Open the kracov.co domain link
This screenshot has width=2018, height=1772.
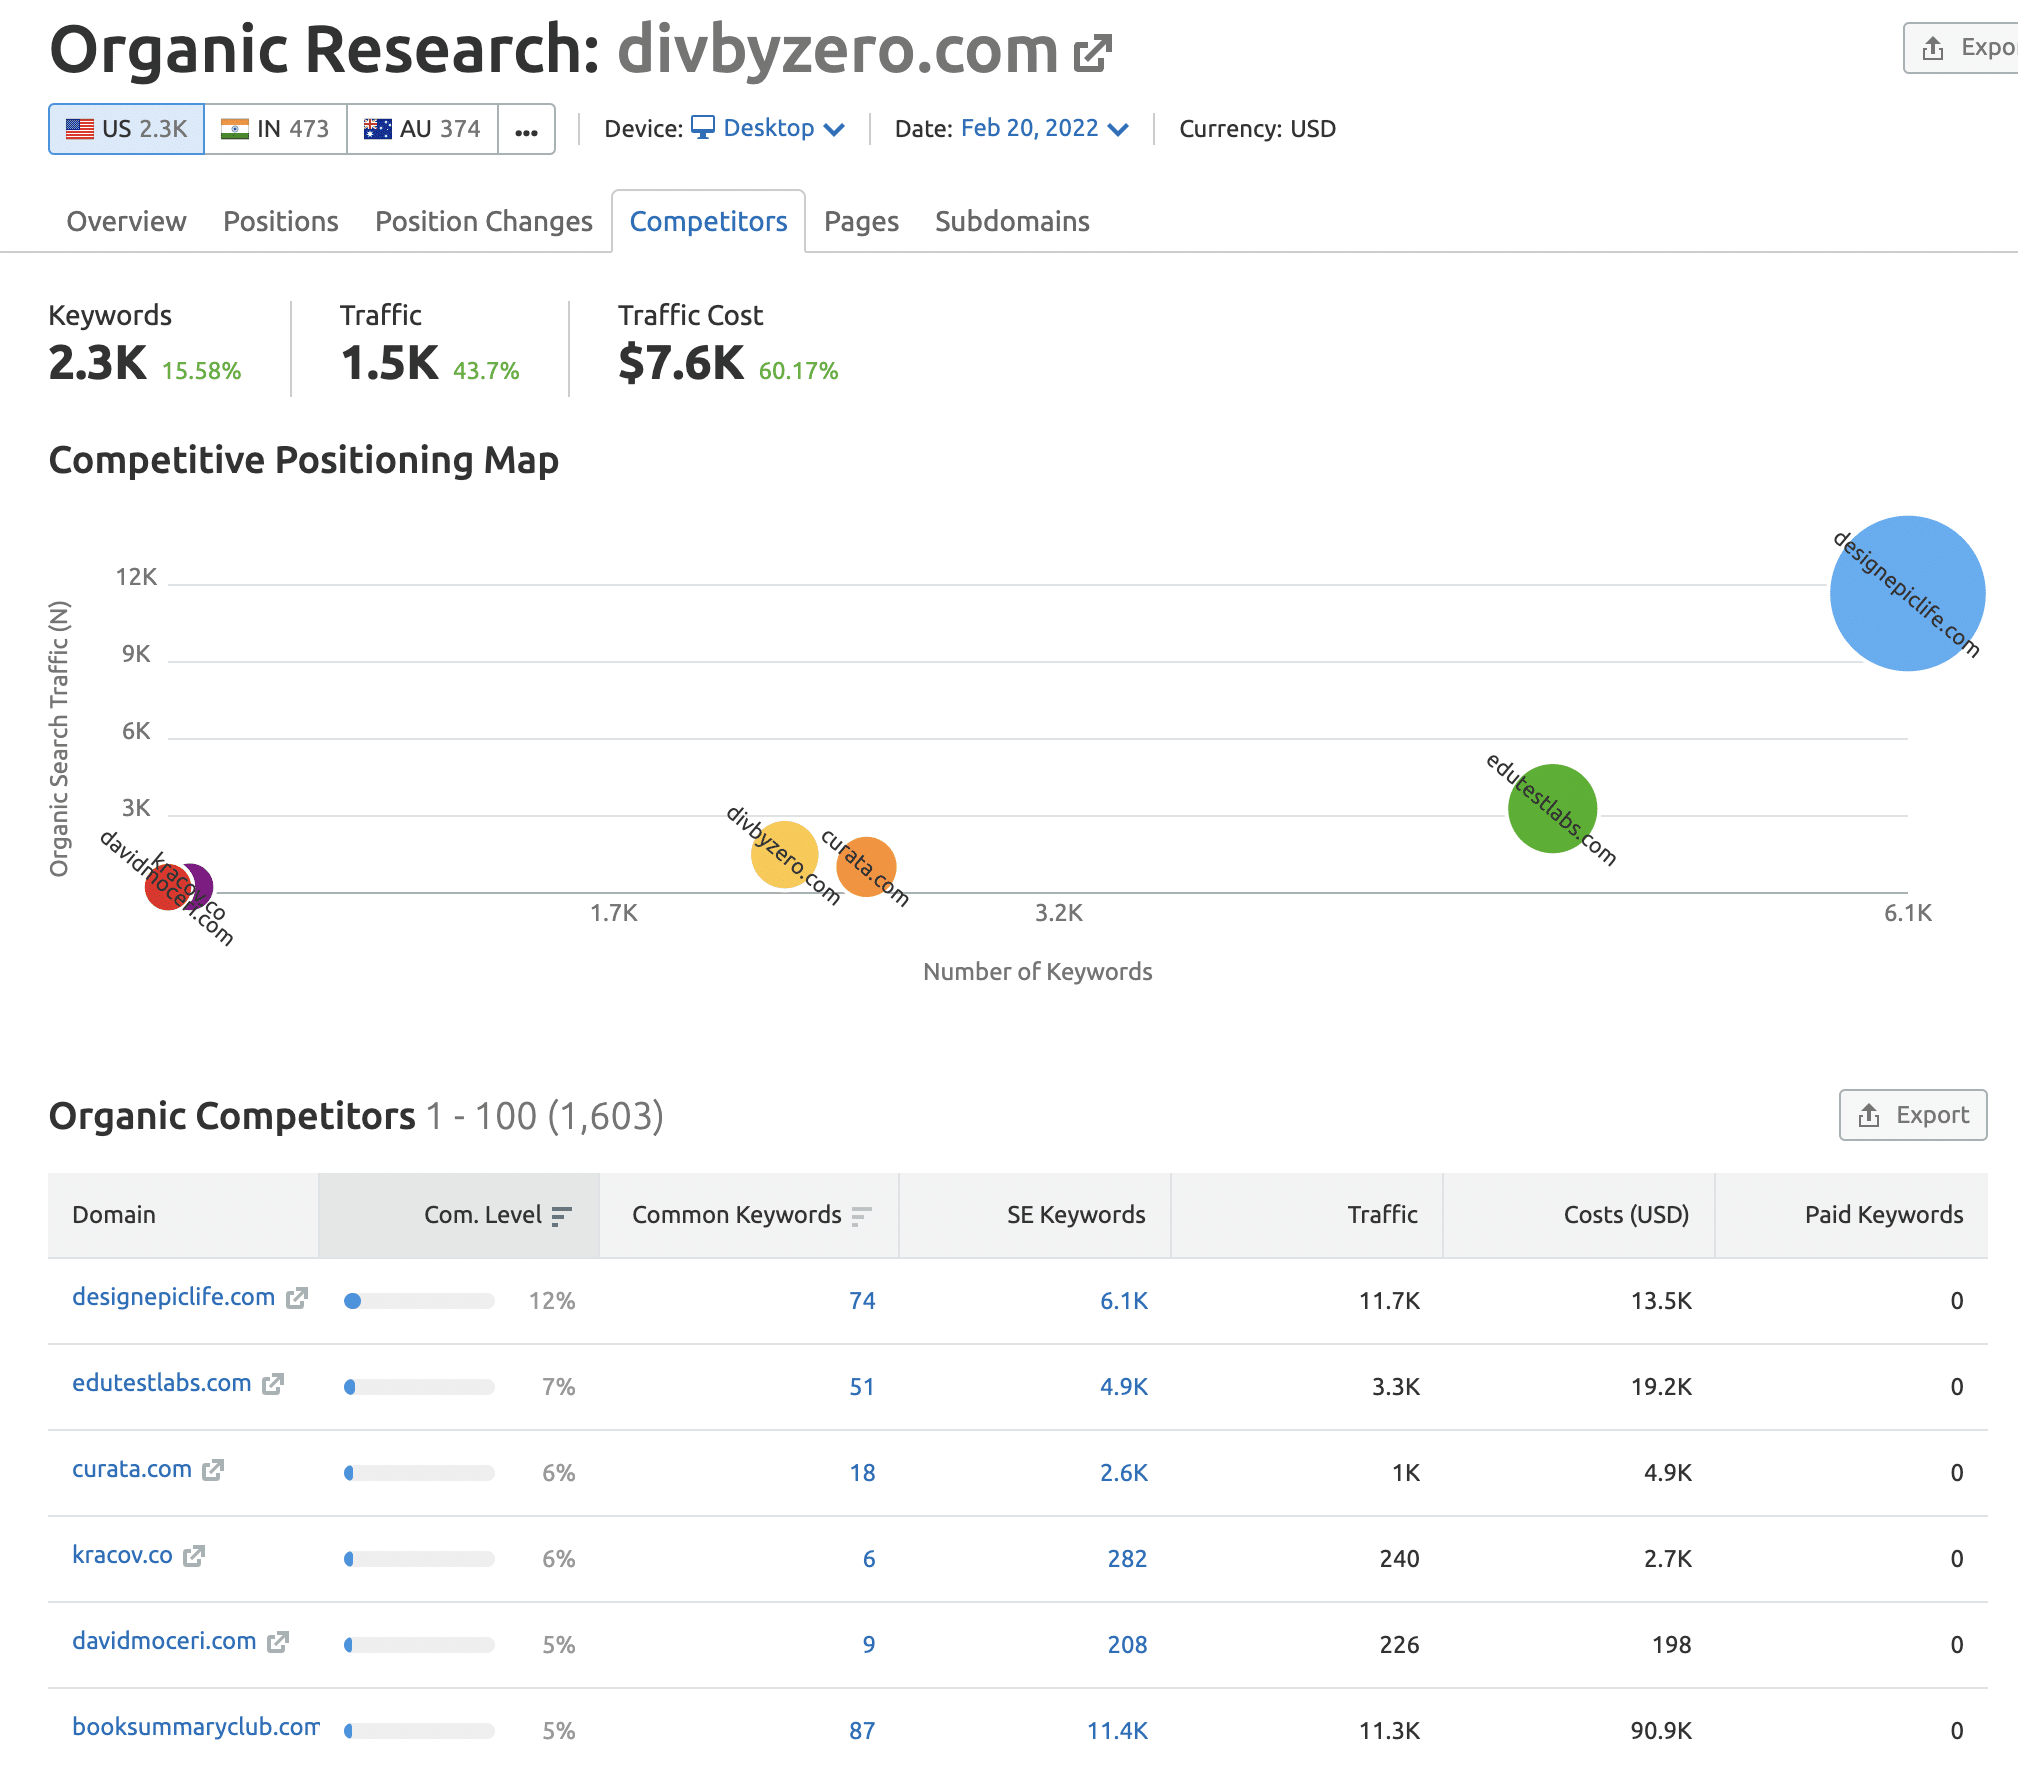tap(123, 1555)
